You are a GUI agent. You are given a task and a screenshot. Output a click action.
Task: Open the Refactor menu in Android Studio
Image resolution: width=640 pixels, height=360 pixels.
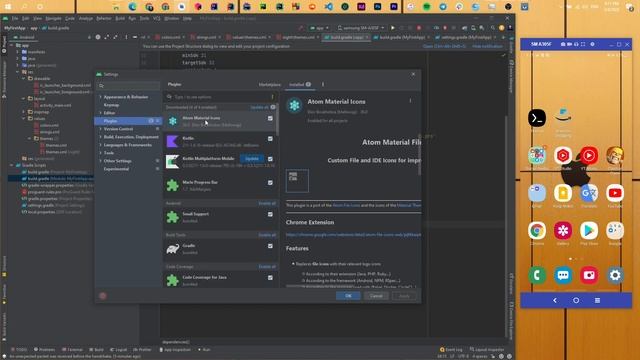point(104,18)
